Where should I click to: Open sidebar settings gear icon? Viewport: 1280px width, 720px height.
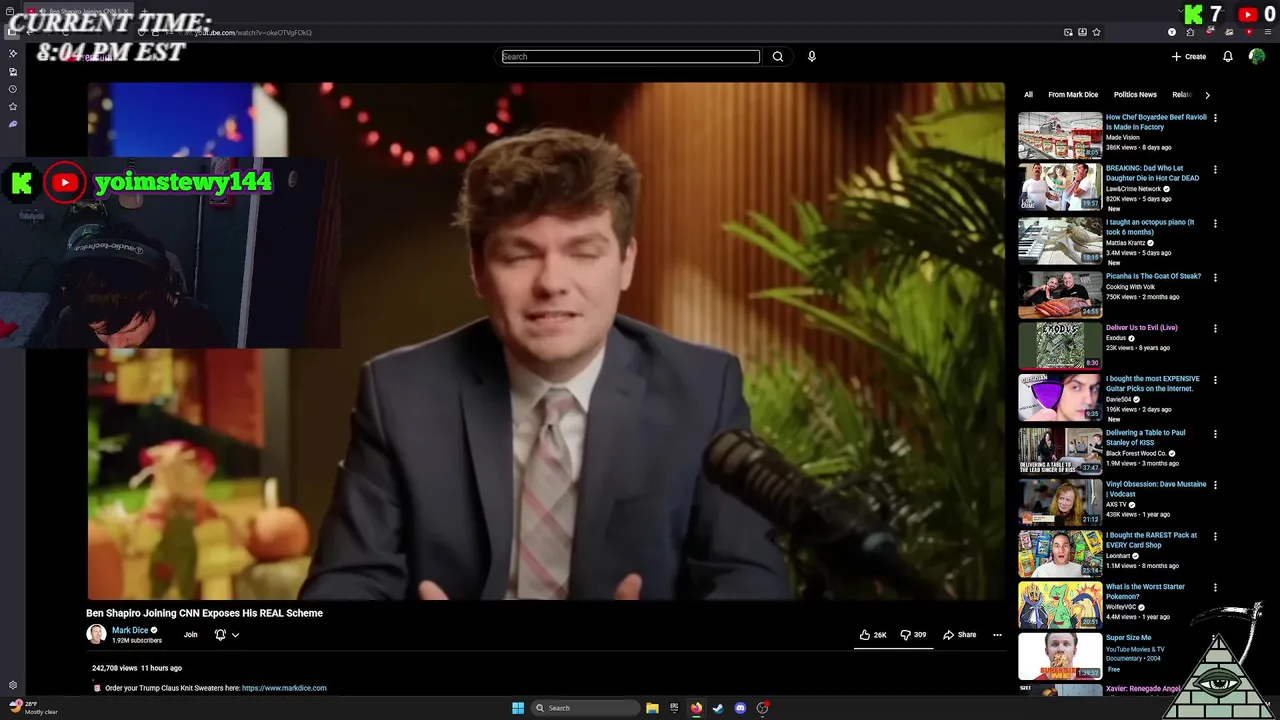coord(13,685)
